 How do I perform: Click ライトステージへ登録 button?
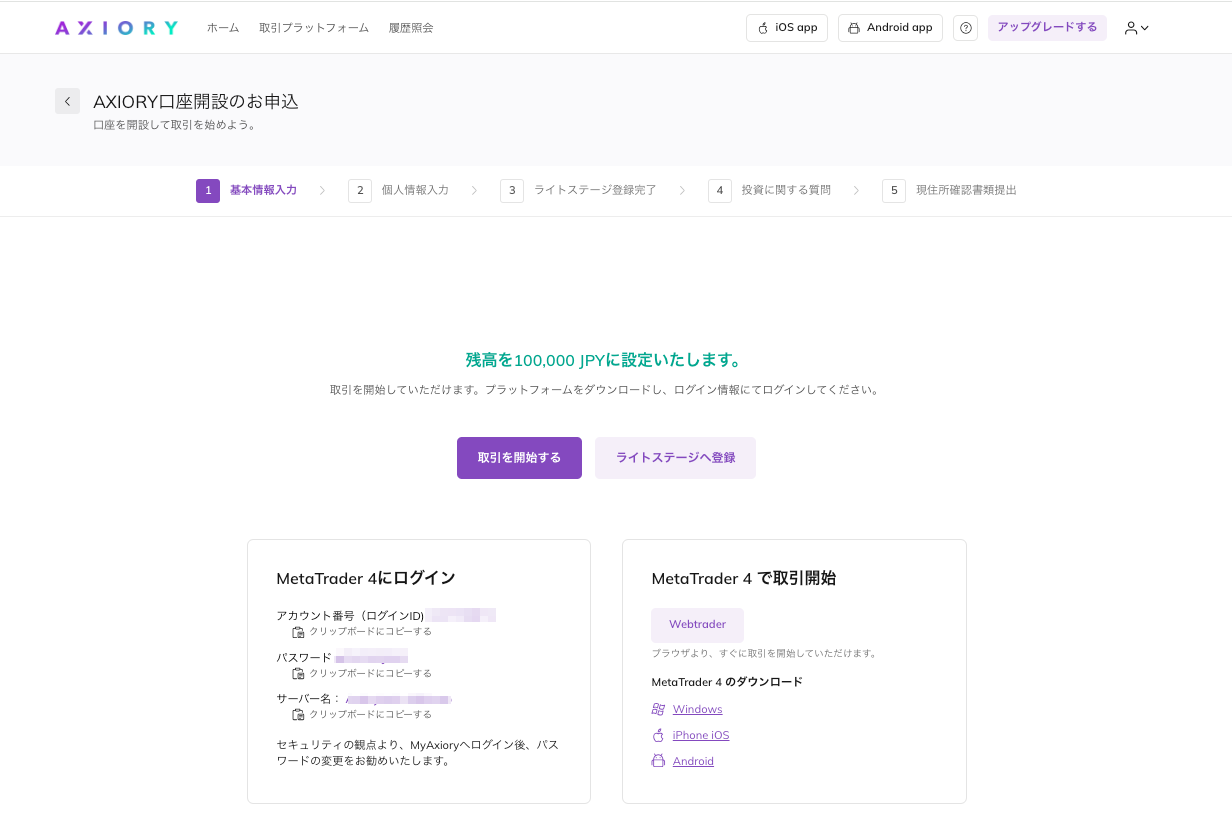pyautogui.click(x=675, y=458)
